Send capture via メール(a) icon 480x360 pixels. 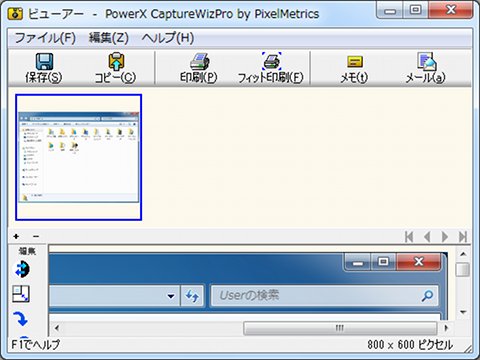pos(426,62)
